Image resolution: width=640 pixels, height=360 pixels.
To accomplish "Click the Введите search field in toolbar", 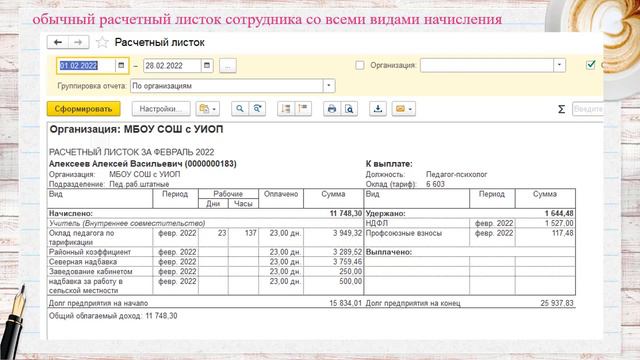I will tap(588, 109).
